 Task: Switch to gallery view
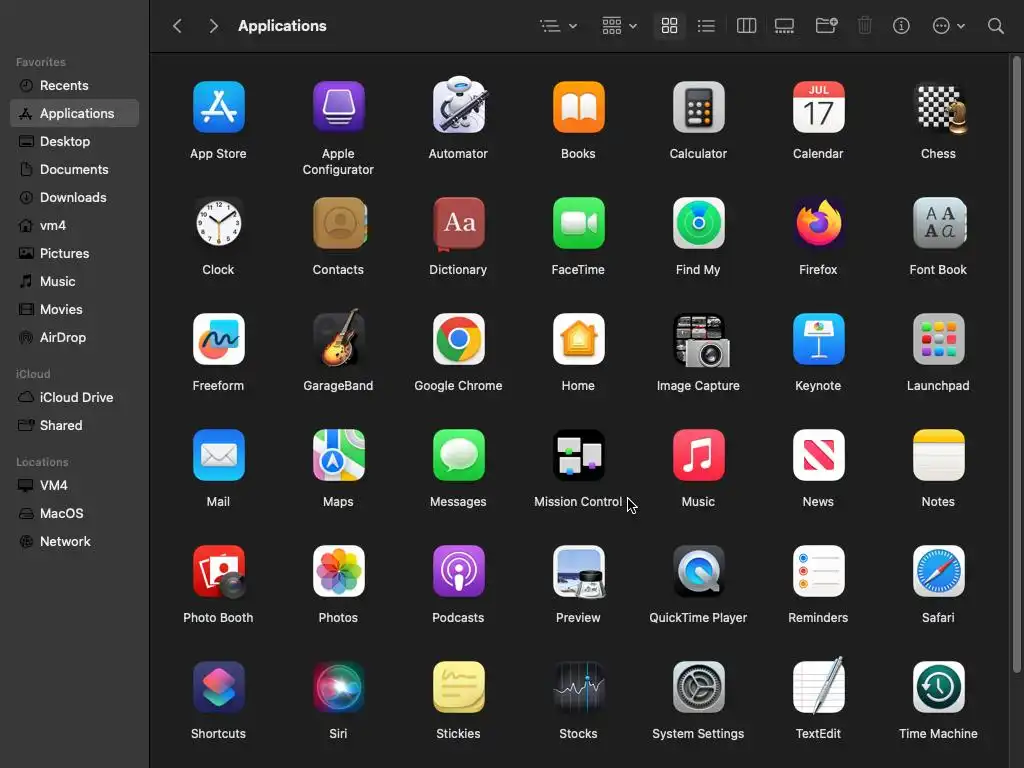[x=784, y=26]
